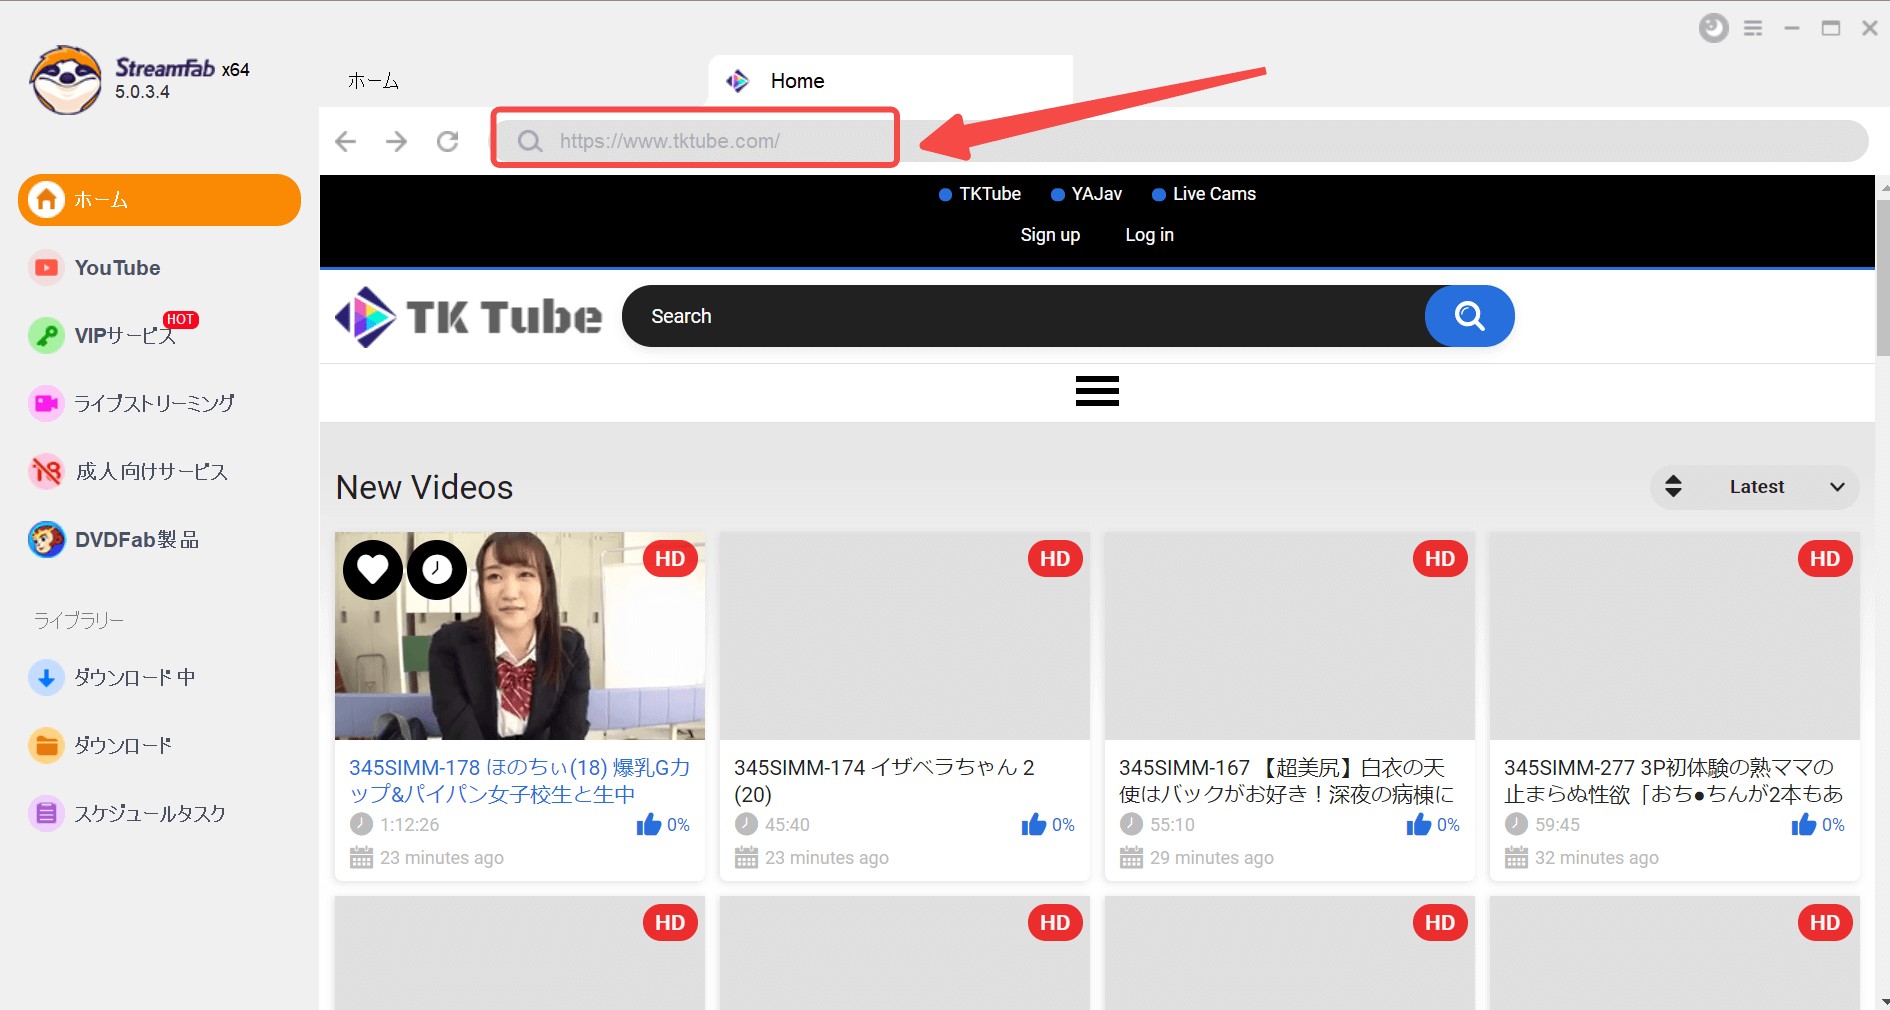This screenshot has width=1890, height=1010.
Task: Click thumbs-up icon on 345SIMM-174 card
Action: tap(1034, 824)
